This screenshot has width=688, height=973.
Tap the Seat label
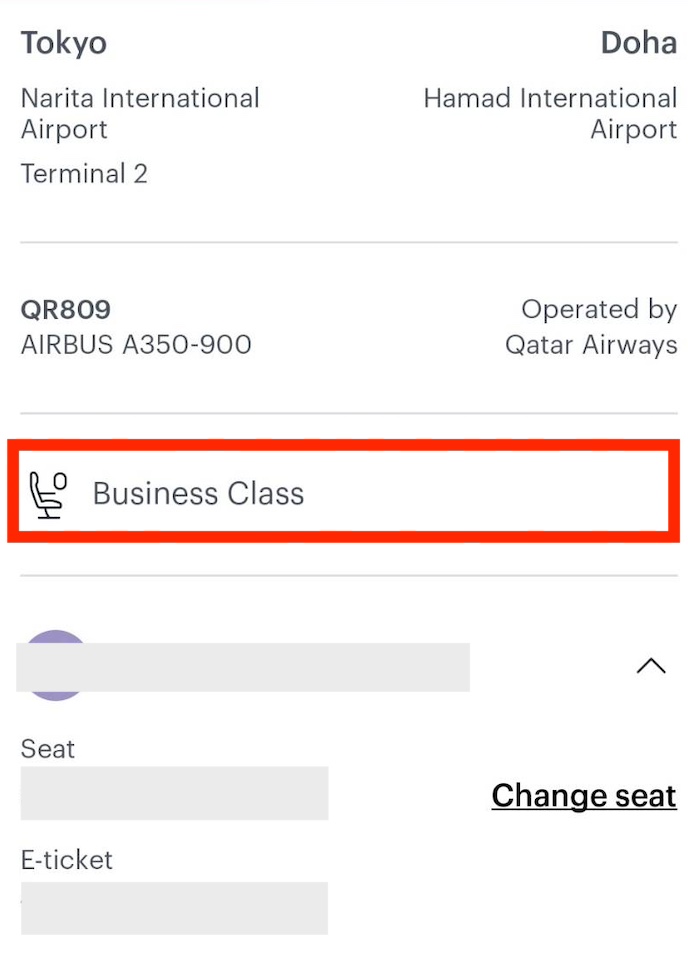tap(48, 749)
